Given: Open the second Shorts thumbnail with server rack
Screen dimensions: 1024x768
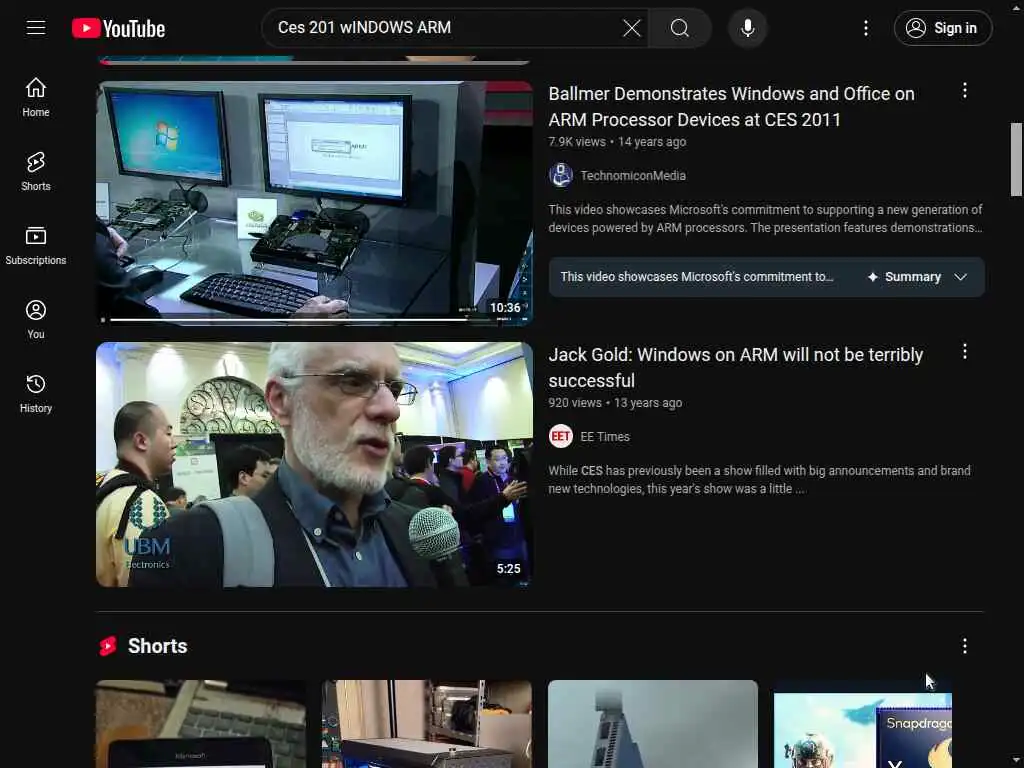Looking at the screenshot, I should pos(426,724).
